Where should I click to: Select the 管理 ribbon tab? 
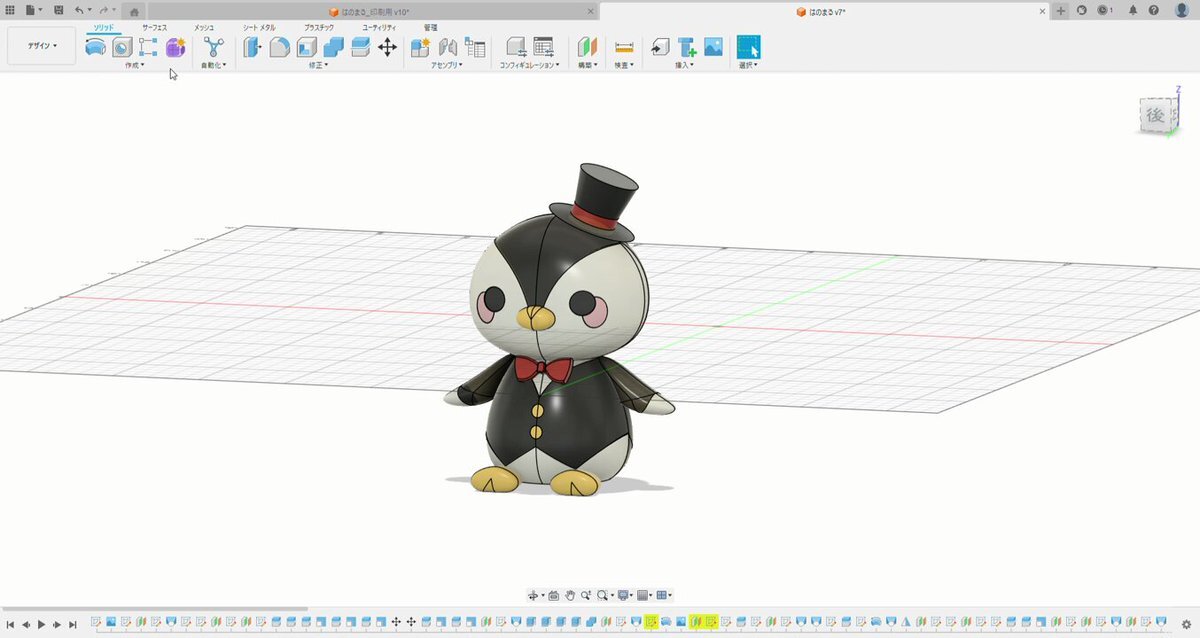tap(430, 28)
